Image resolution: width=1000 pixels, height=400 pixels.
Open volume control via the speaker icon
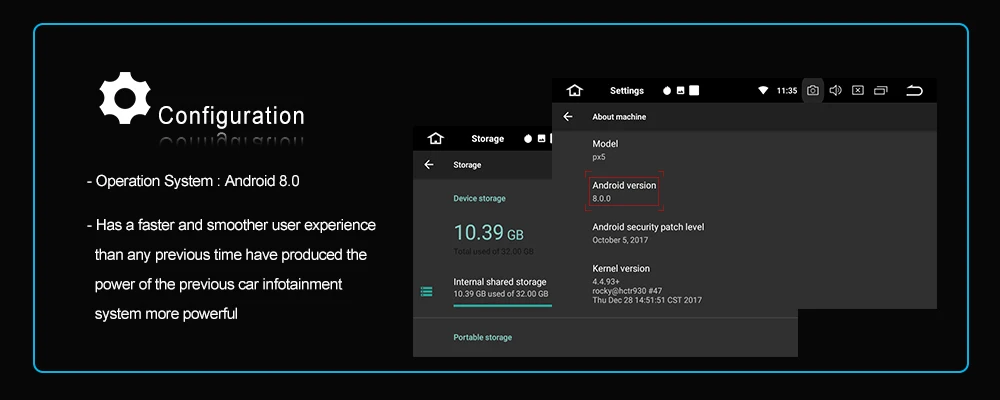tap(835, 91)
